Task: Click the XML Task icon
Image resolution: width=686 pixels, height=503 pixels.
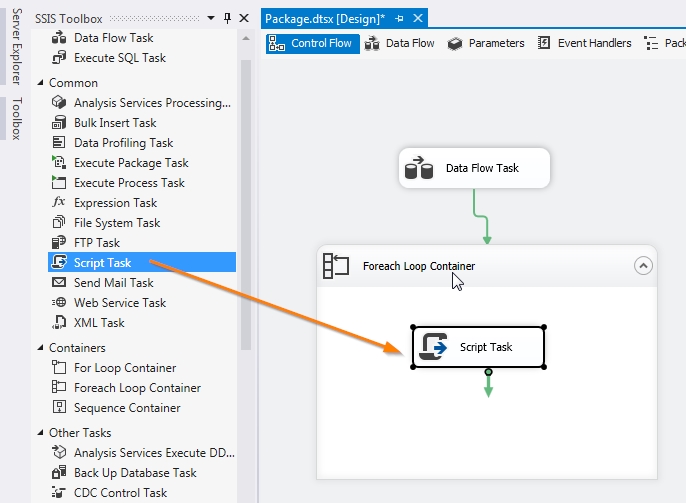Action: [59, 322]
